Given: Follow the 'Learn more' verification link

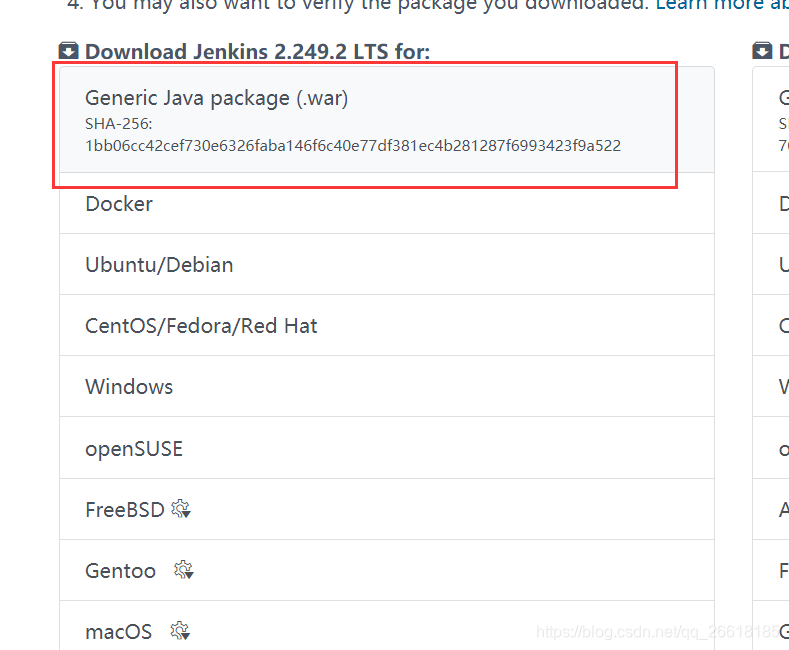Looking at the screenshot, I should (722, 4).
